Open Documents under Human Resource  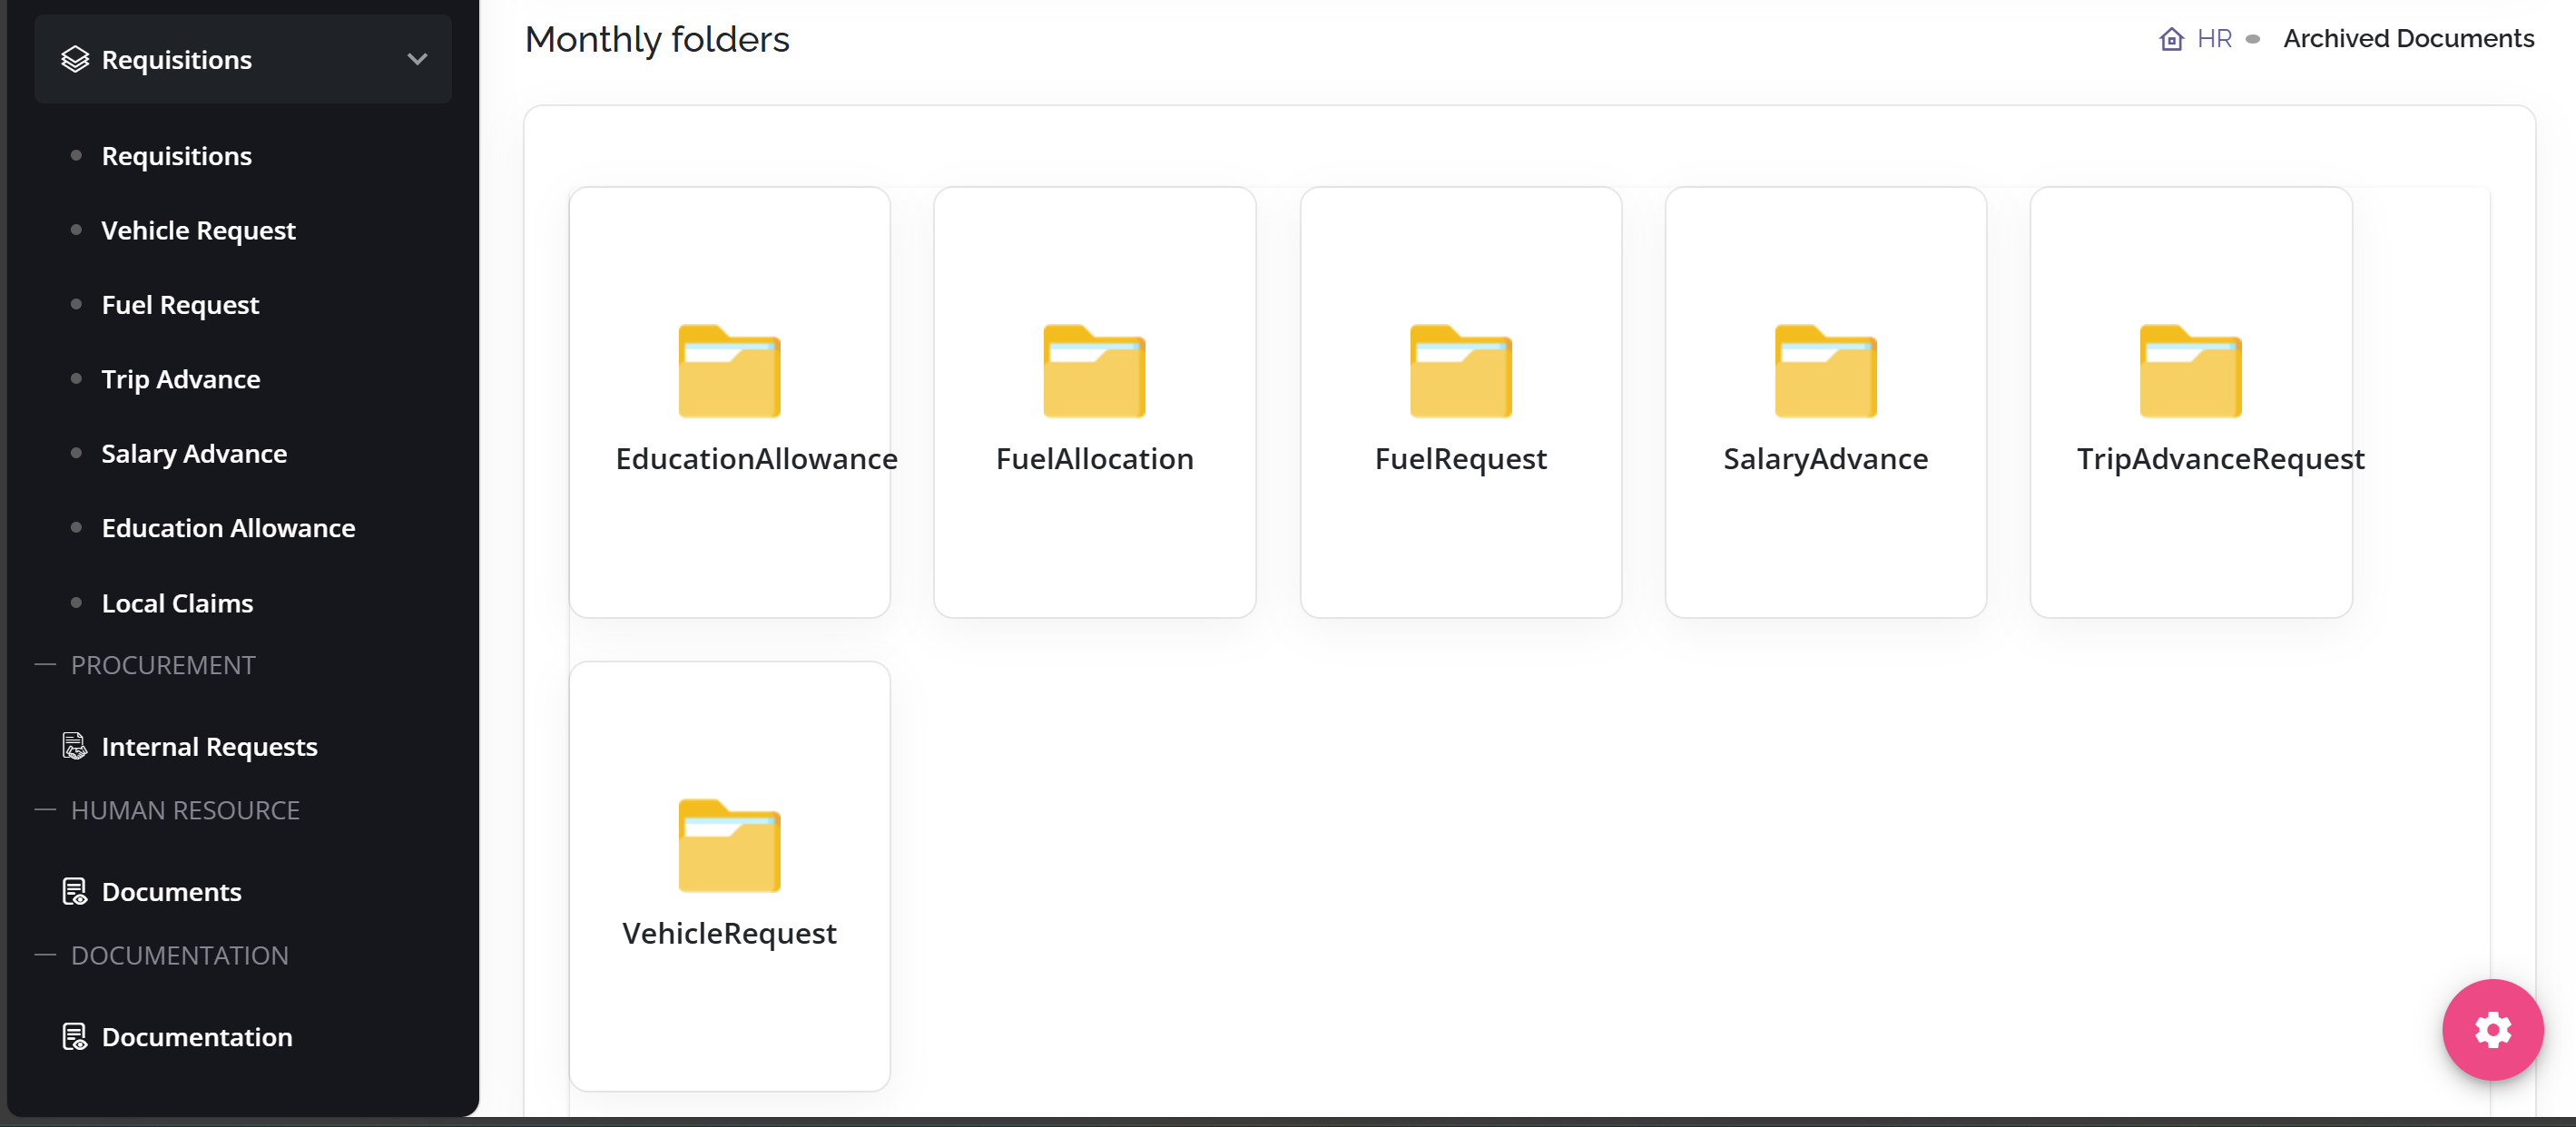[x=171, y=892]
